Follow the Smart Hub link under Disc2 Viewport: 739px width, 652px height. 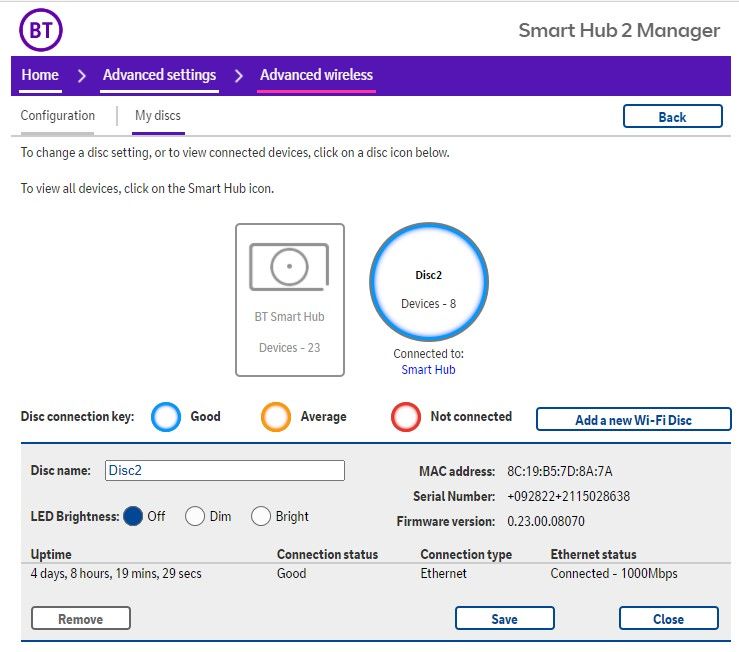[428, 370]
